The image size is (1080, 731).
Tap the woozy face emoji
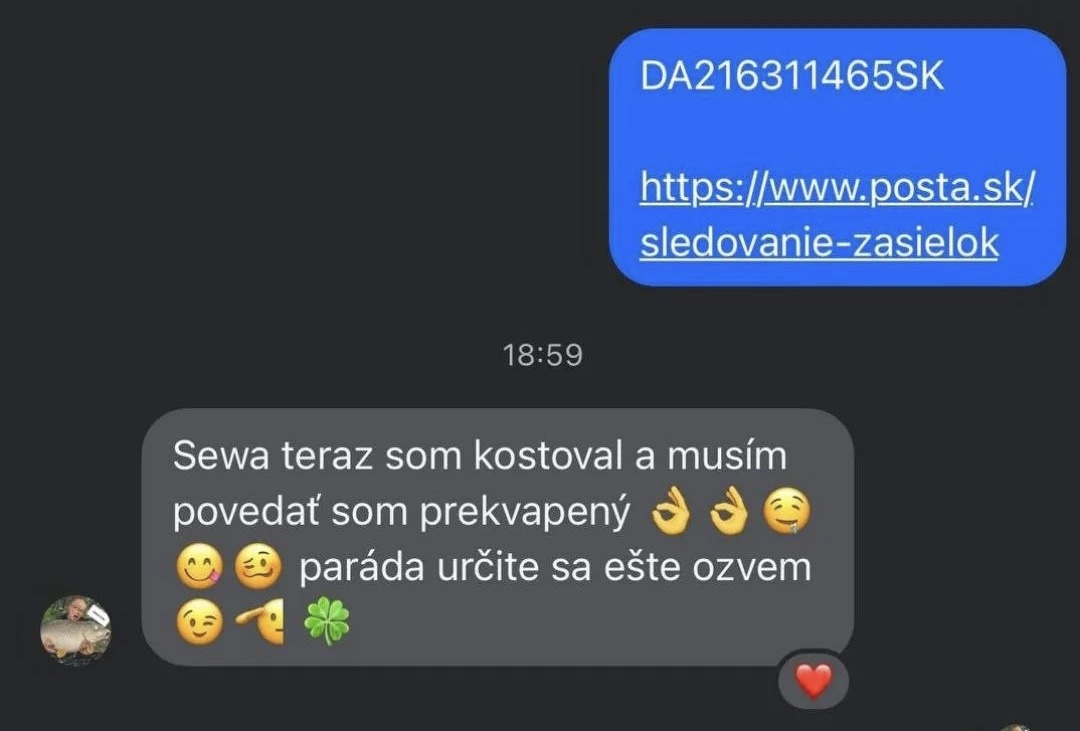pos(258,567)
